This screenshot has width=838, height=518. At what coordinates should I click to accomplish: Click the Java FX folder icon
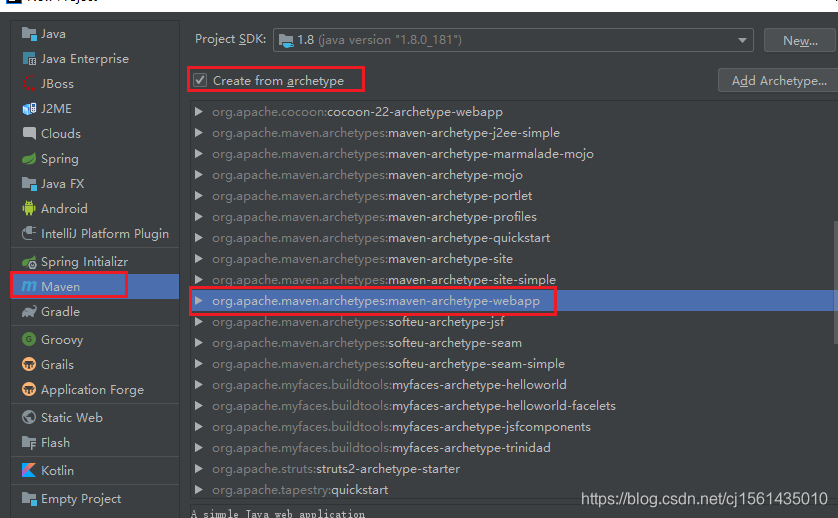click(x=29, y=184)
